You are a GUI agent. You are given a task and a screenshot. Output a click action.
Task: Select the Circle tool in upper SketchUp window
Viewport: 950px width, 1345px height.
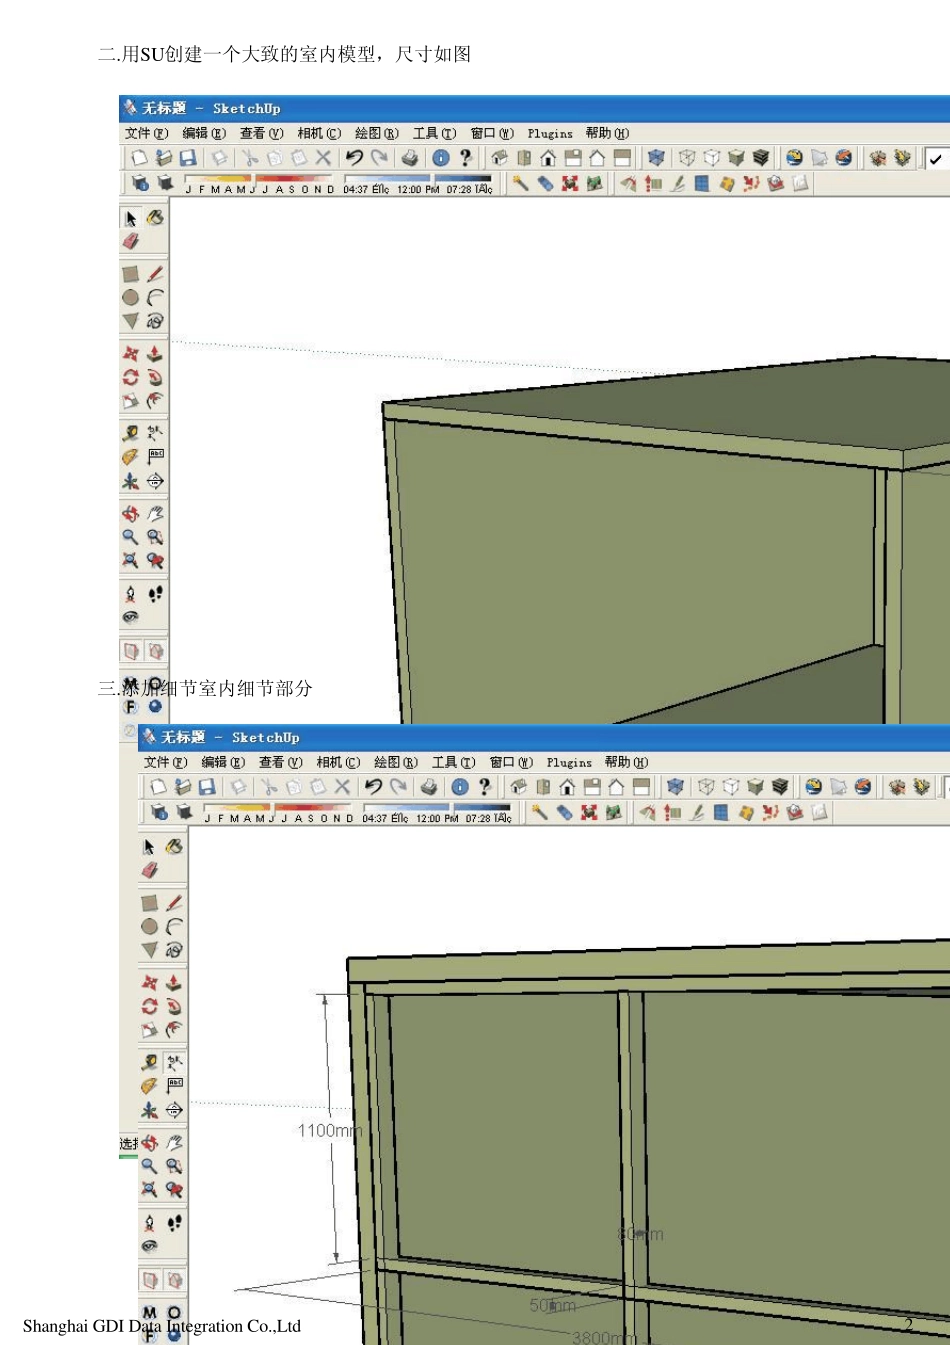(x=130, y=298)
